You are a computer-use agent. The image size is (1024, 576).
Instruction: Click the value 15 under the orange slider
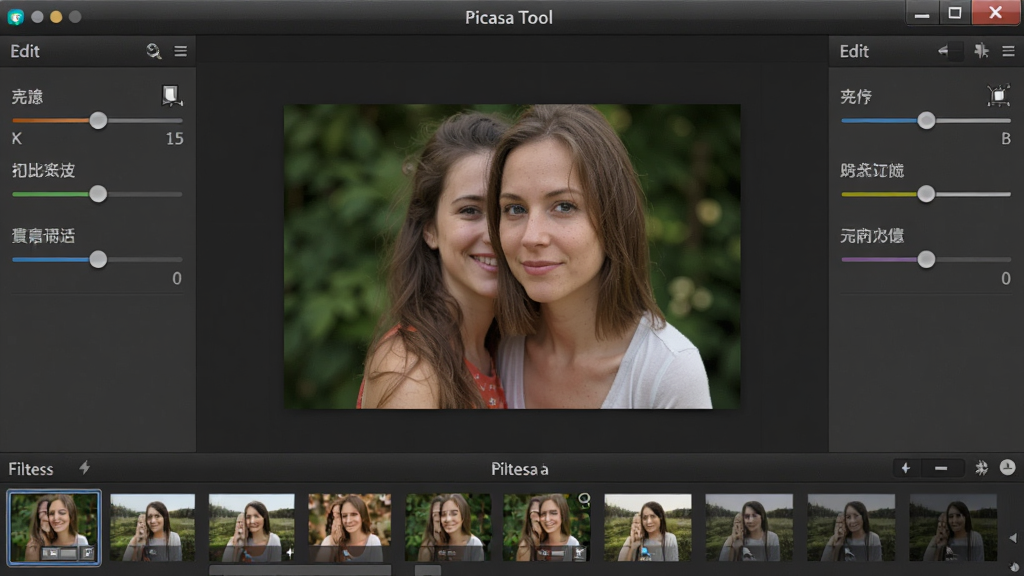pyautogui.click(x=174, y=138)
